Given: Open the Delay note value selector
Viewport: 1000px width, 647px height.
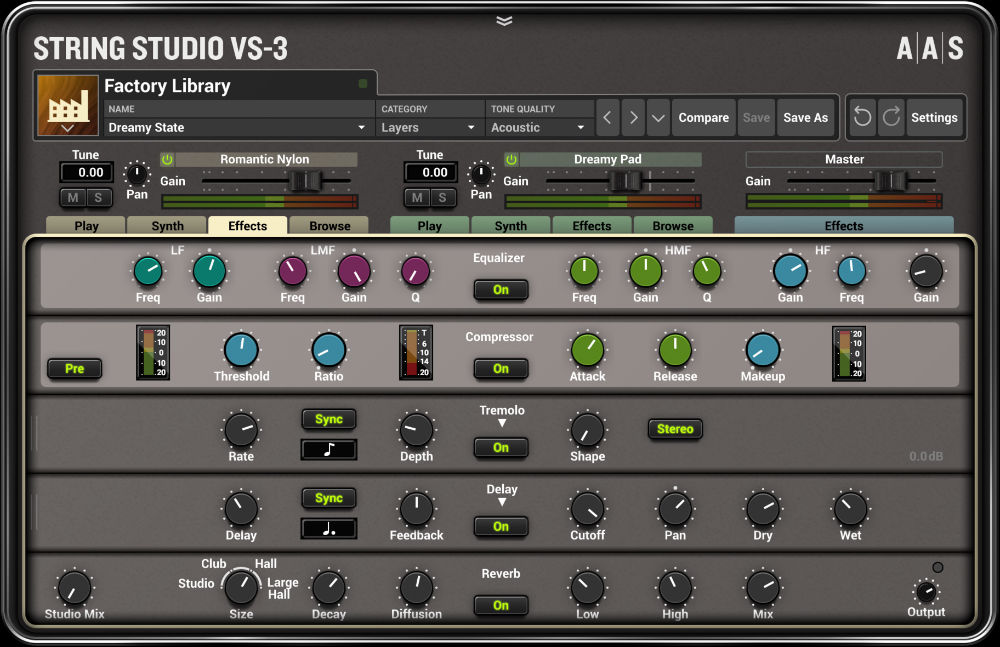Looking at the screenshot, I should tap(328, 529).
